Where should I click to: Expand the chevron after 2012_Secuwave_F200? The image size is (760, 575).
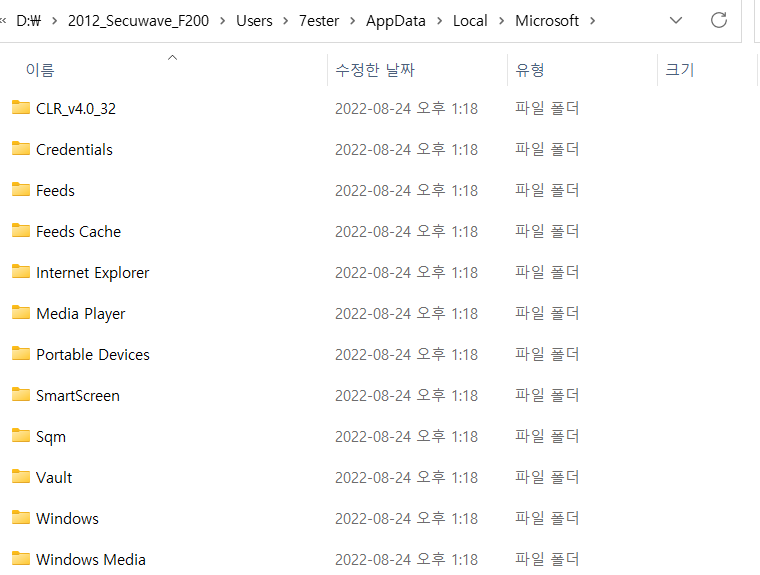tap(222, 21)
